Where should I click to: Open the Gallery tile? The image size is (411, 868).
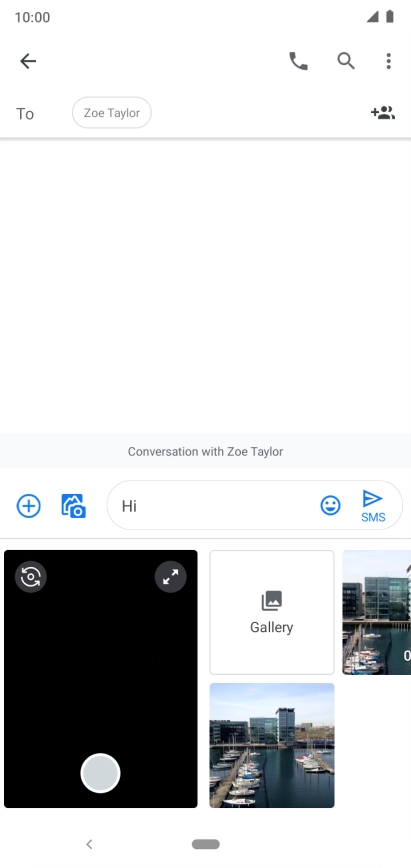(271, 612)
